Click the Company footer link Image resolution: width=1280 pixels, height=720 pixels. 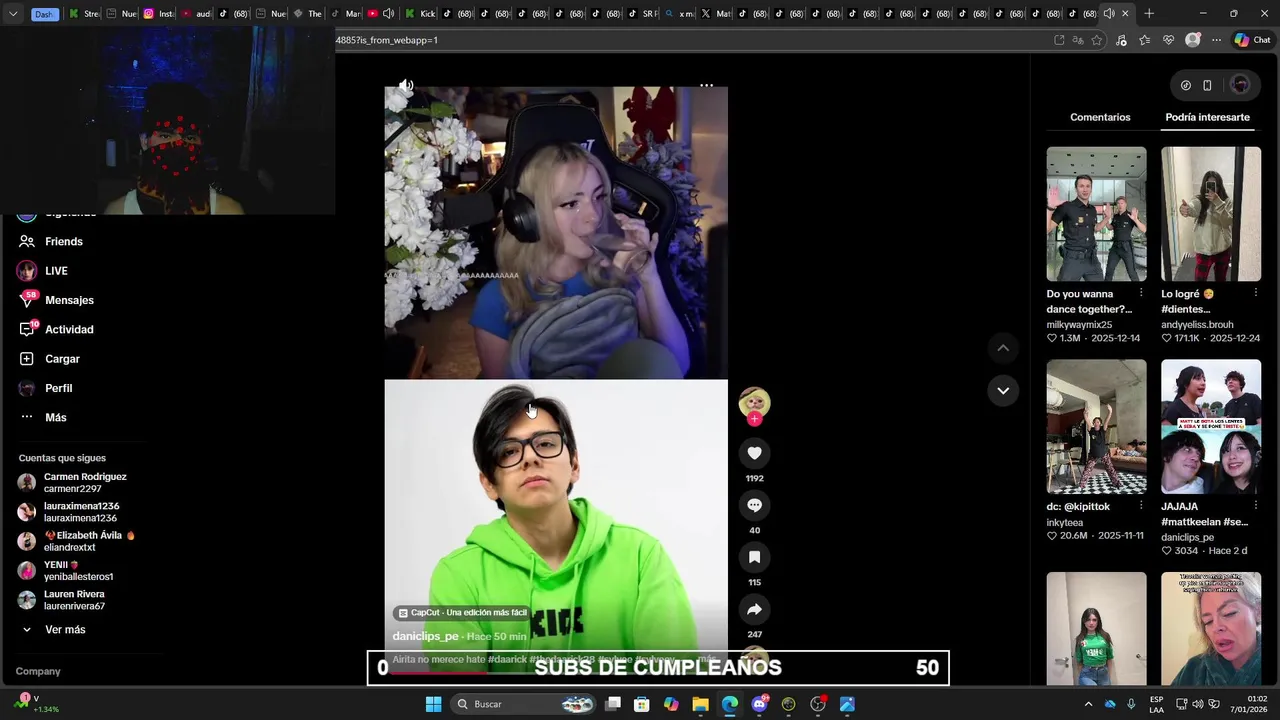click(x=38, y=671)
